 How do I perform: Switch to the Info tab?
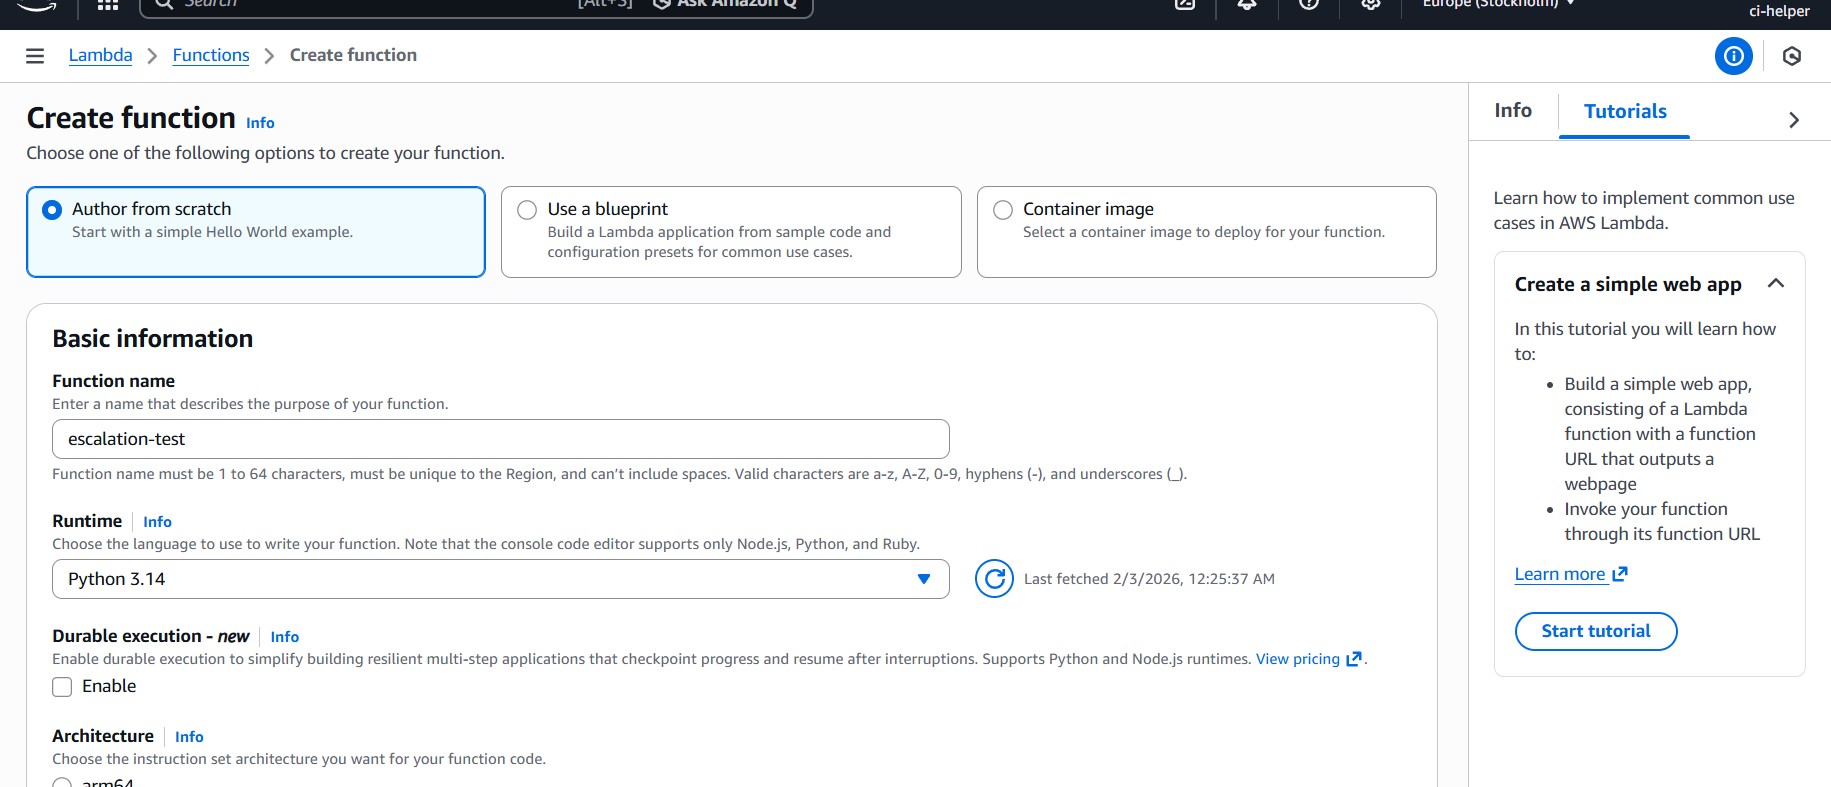click(1512, 111)
